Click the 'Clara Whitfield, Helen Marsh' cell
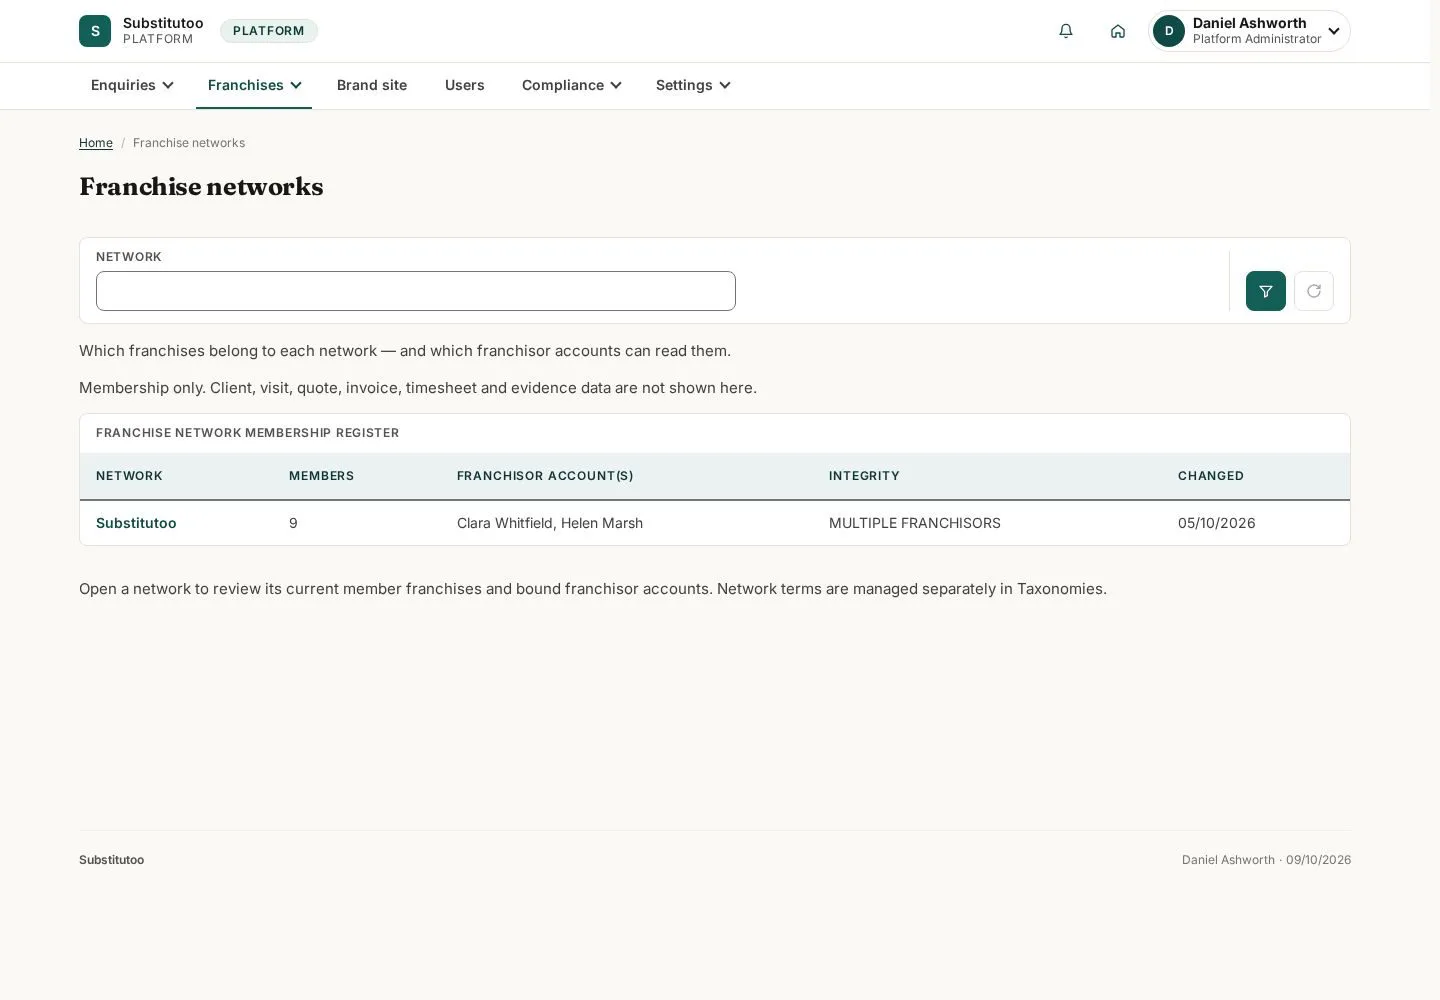The height and width of the screenshot is (1000, 1440). click(550, 523)
